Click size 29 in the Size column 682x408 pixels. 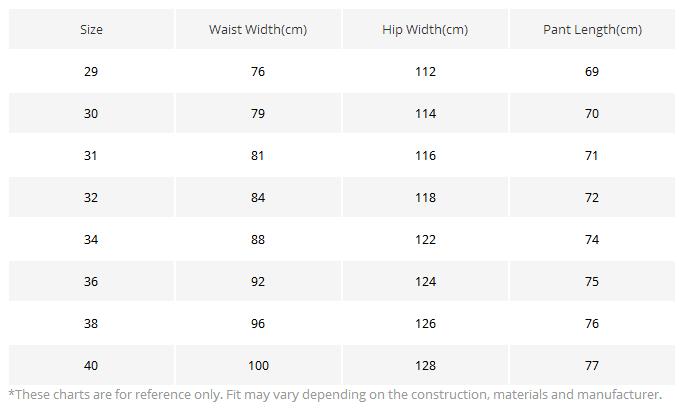point(91,72)
